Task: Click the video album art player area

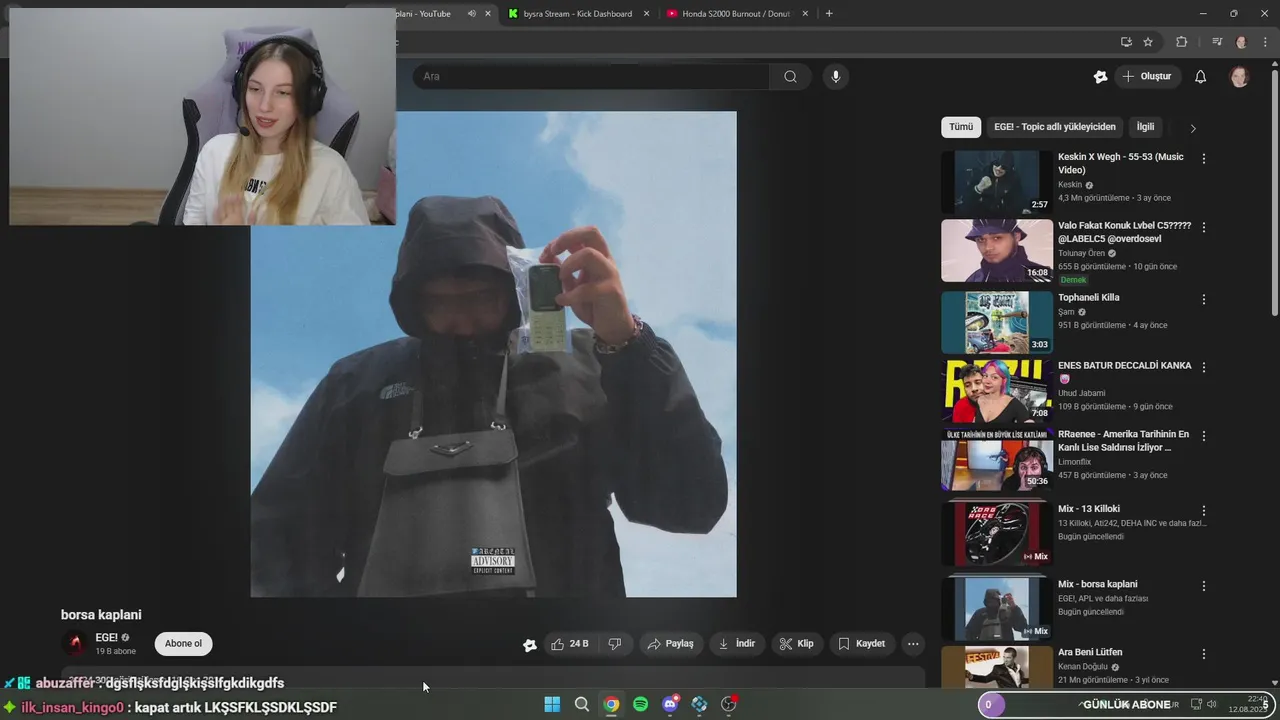Action: coord(493,354)
